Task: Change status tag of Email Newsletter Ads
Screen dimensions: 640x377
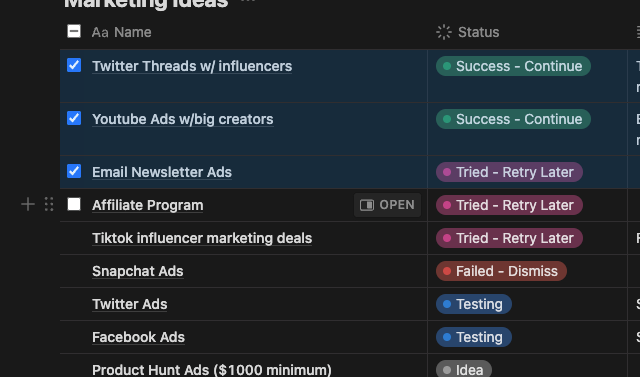Action: (x=509, y=172)
